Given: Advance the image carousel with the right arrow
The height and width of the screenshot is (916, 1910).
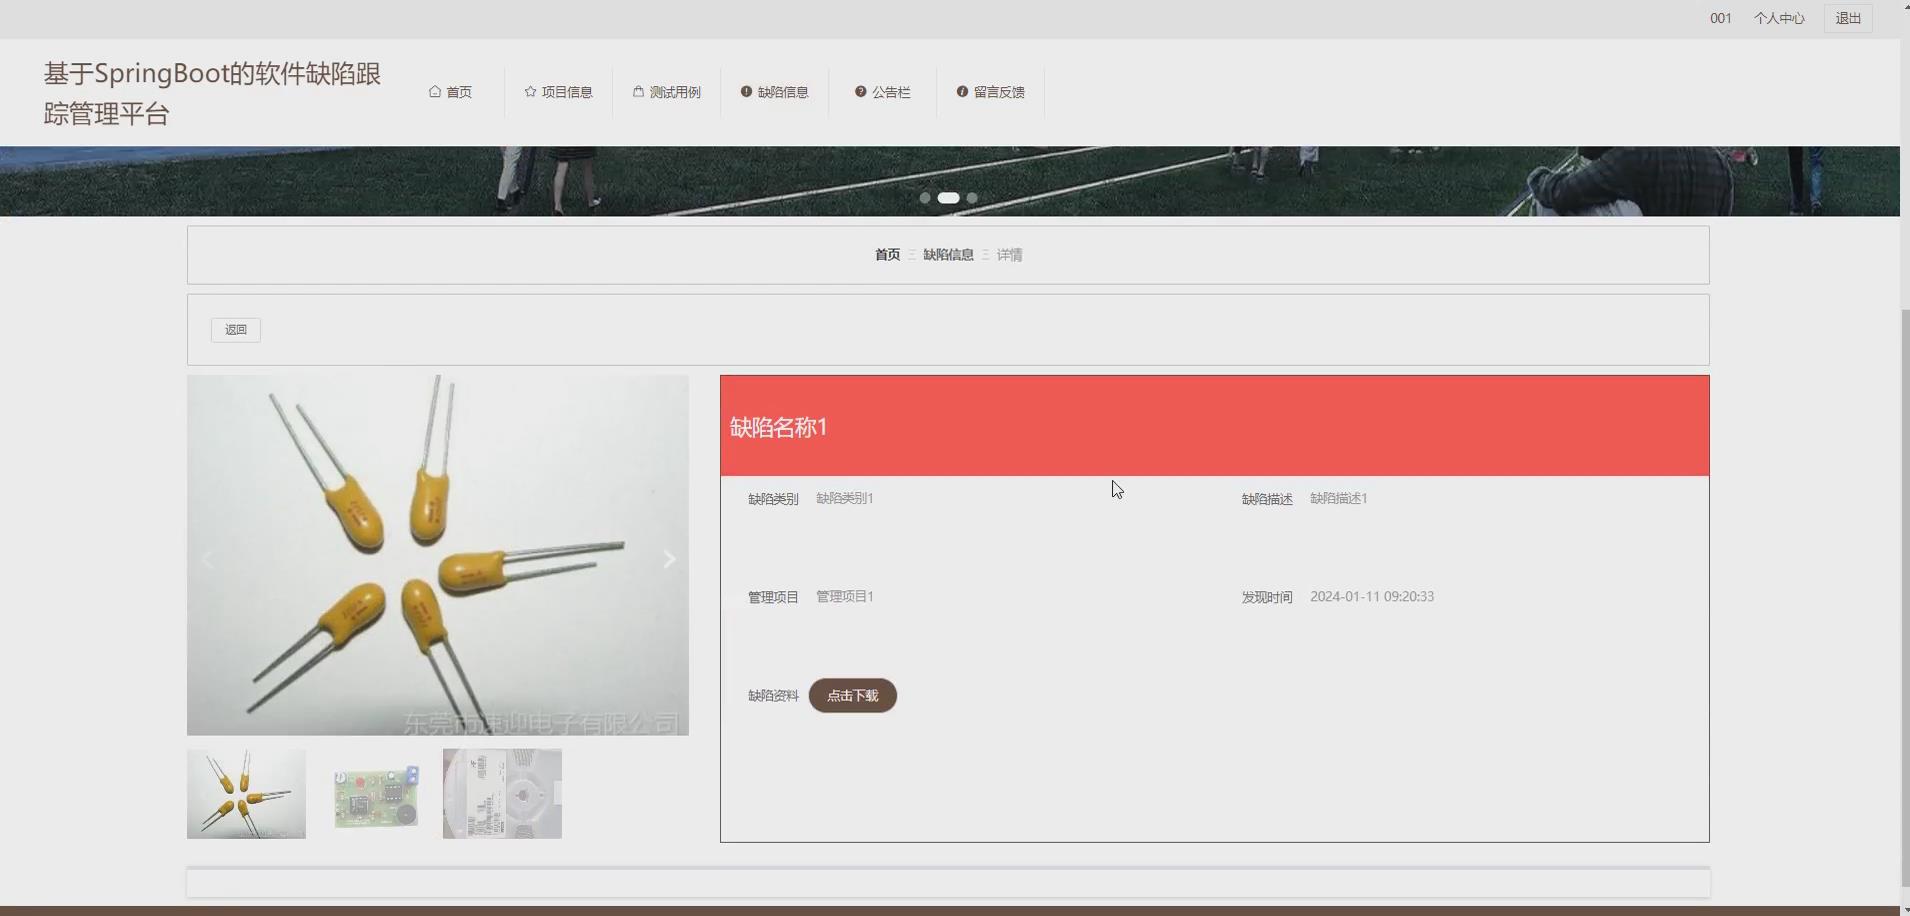Looking at the screenshot, I should [x=668, y=558].
